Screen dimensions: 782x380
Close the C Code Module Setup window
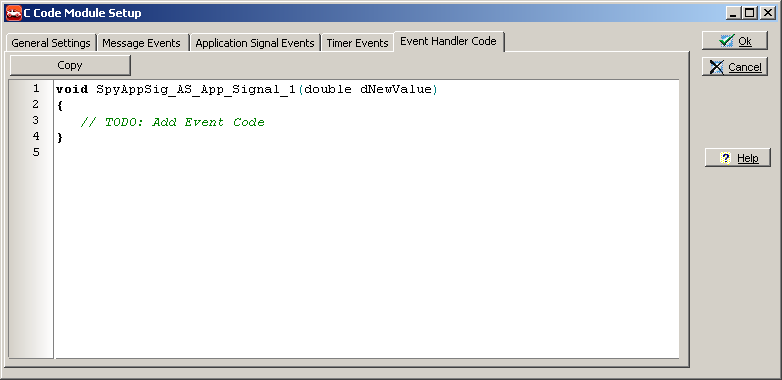(767, 13)
